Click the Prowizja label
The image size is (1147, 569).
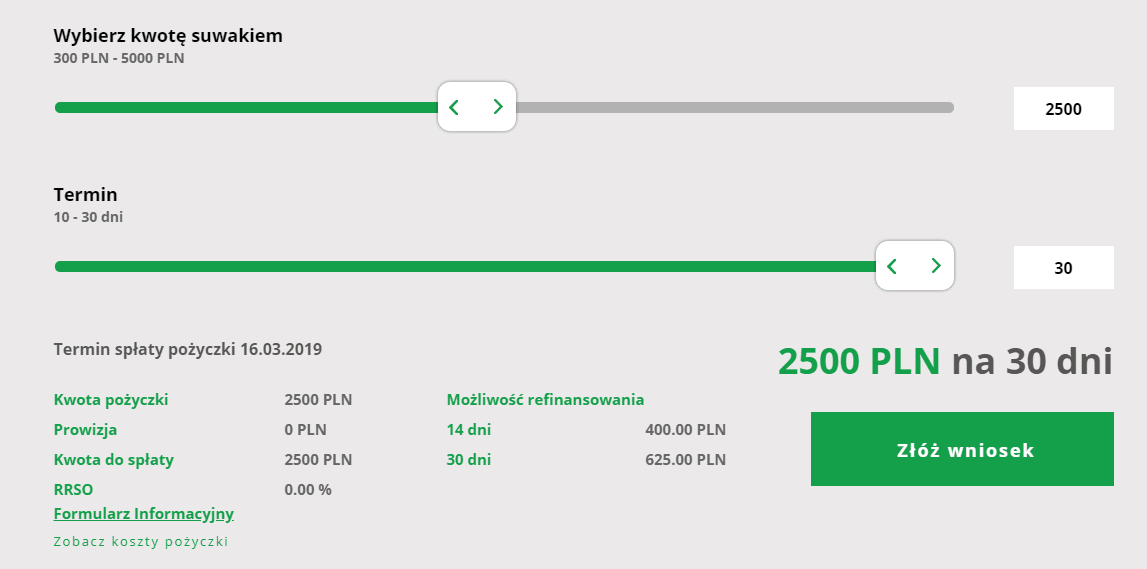[85, 429]
